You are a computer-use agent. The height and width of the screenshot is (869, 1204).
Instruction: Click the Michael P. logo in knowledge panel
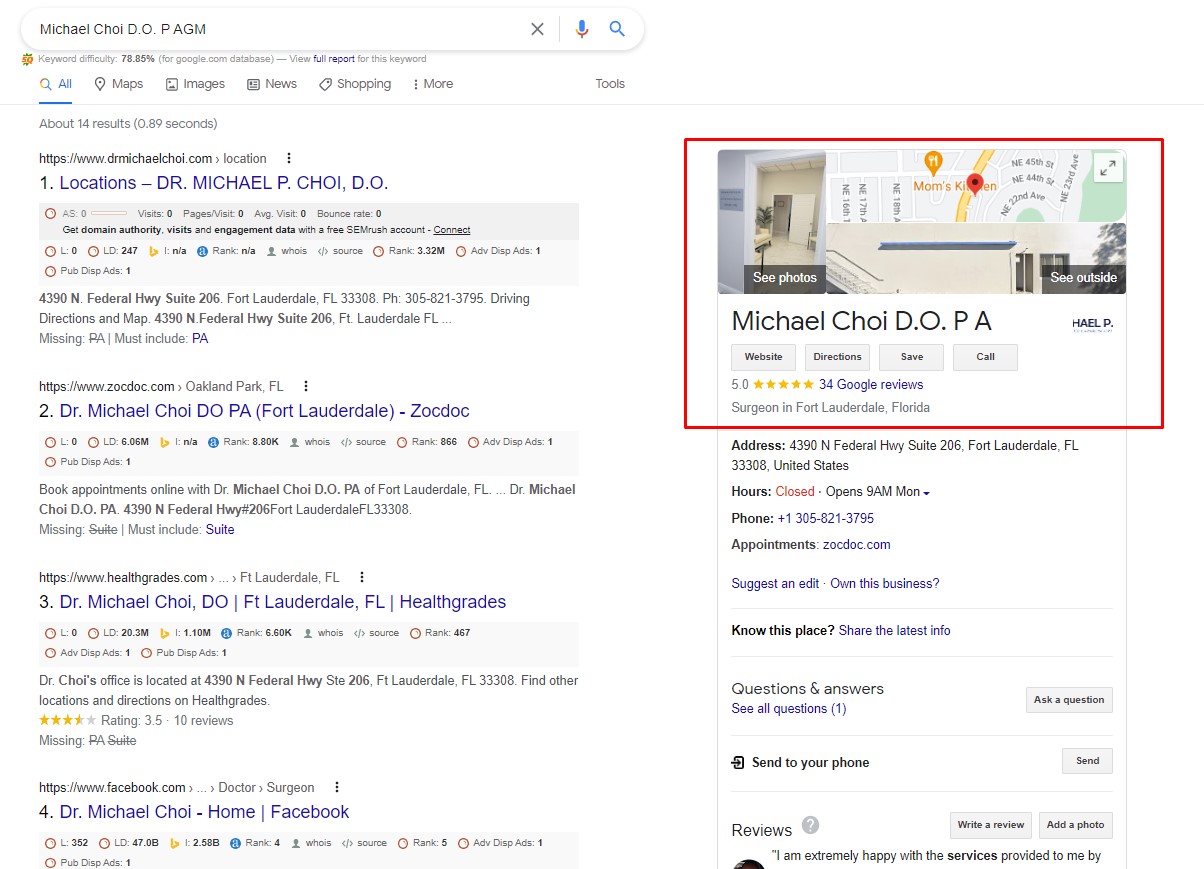[x=1092, y=324]
